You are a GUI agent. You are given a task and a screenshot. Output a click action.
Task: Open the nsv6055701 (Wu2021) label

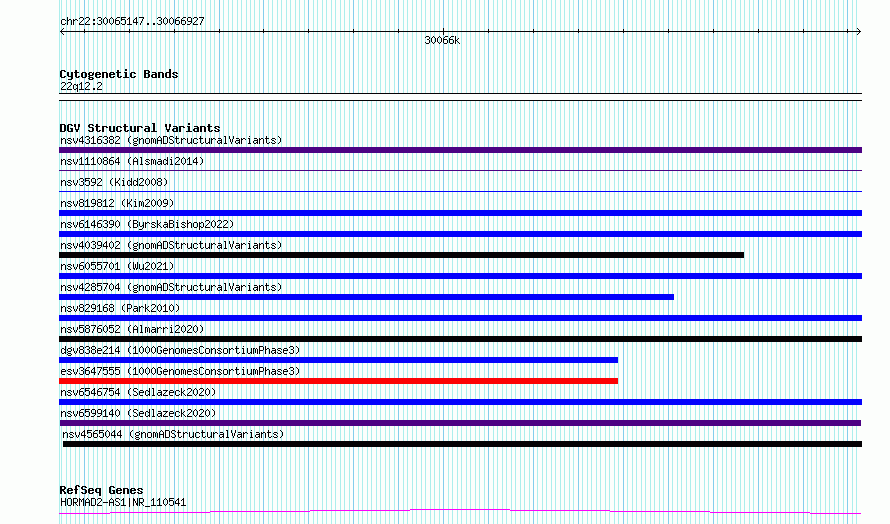pyautogui.click(x=117, y=266)
